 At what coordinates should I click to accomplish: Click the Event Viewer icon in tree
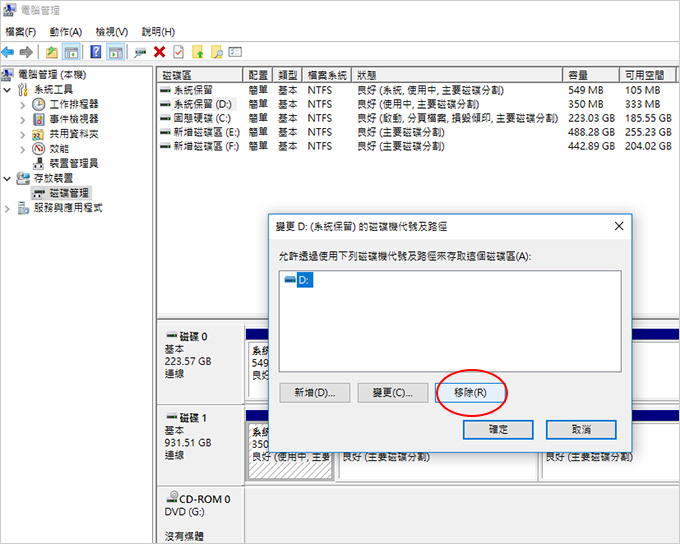click(39, 119)
